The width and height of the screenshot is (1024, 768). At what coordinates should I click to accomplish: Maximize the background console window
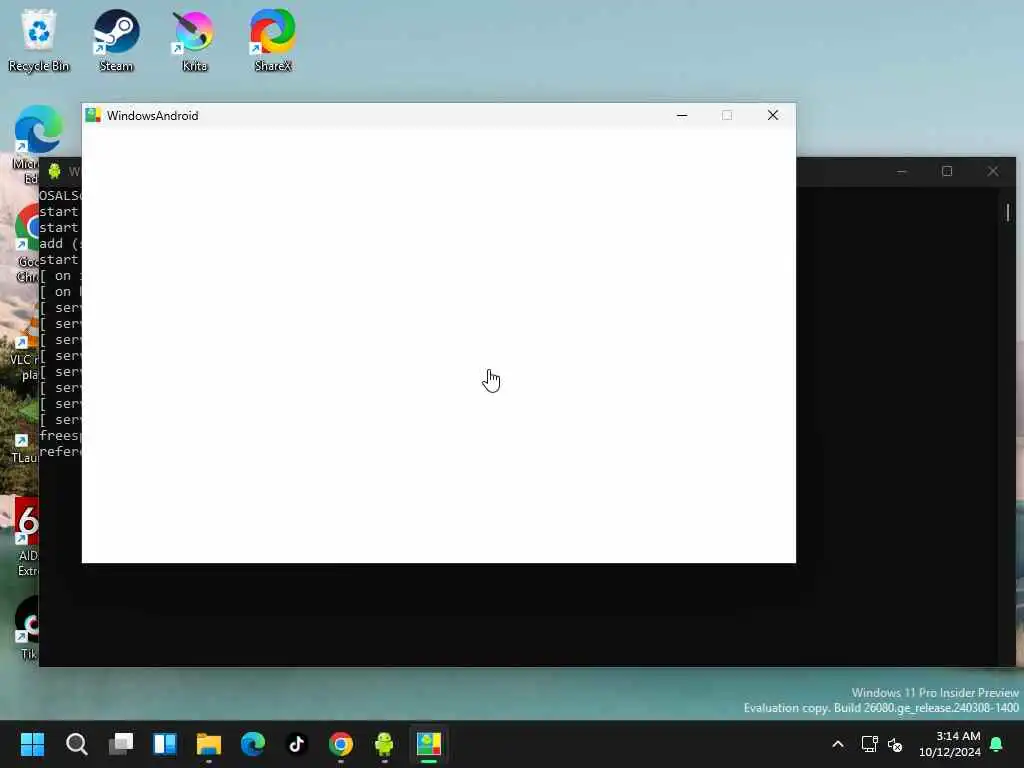click(947, 172)
